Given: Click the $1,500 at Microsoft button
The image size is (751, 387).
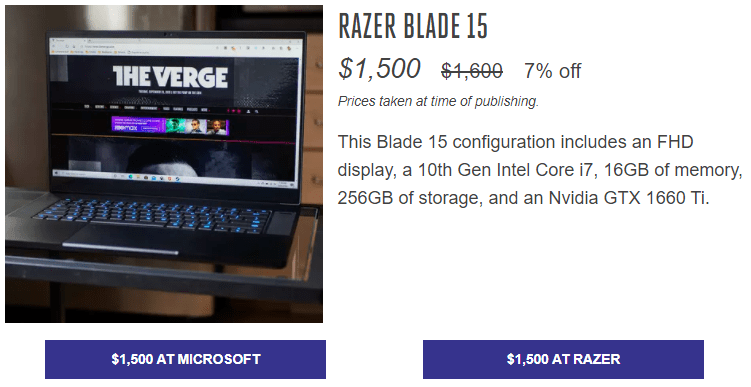Looking at the screenshot, I should tap(185, 359).
